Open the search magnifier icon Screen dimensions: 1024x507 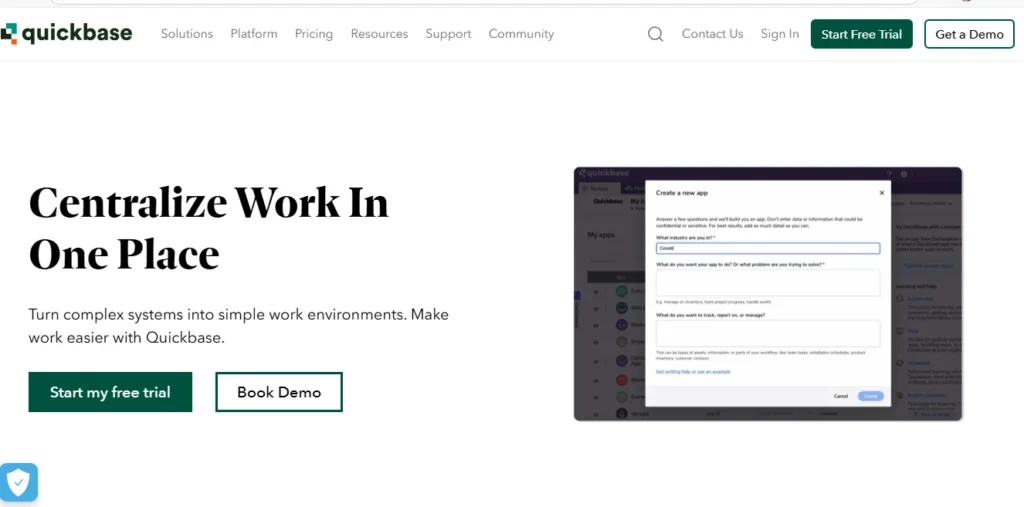[655, 34]
